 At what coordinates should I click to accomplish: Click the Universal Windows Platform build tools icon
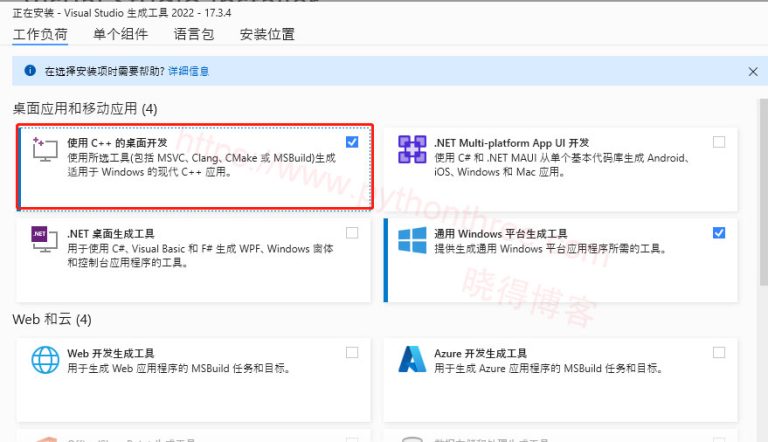pos(413,240)
